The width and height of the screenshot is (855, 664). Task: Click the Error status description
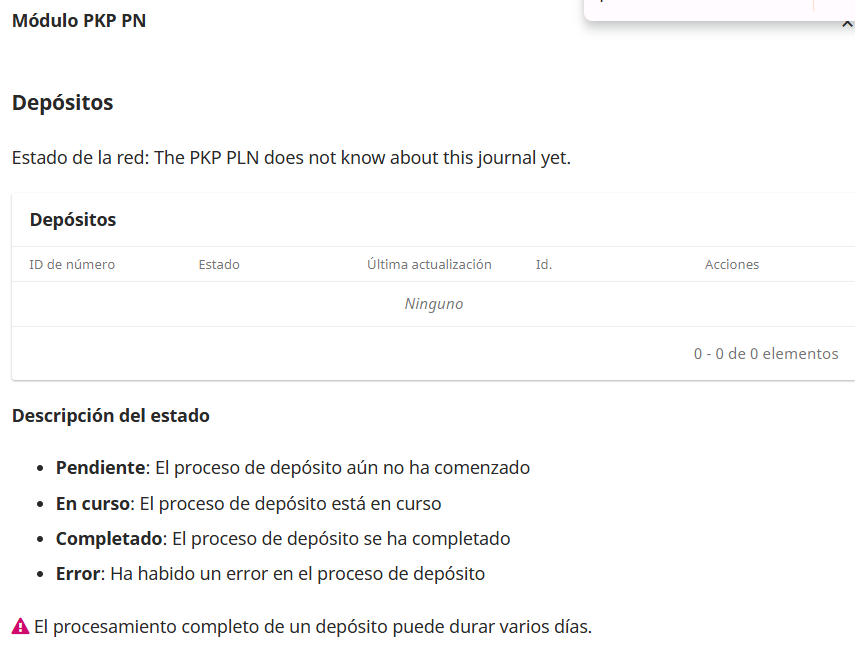coord(270,574)
